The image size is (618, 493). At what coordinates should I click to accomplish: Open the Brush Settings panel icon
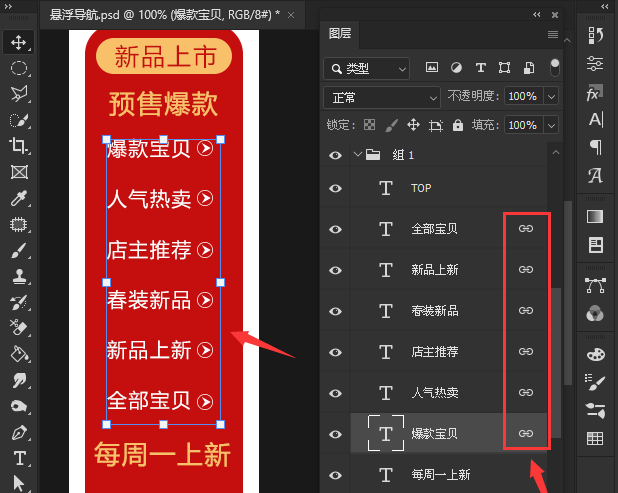(595, 382)
